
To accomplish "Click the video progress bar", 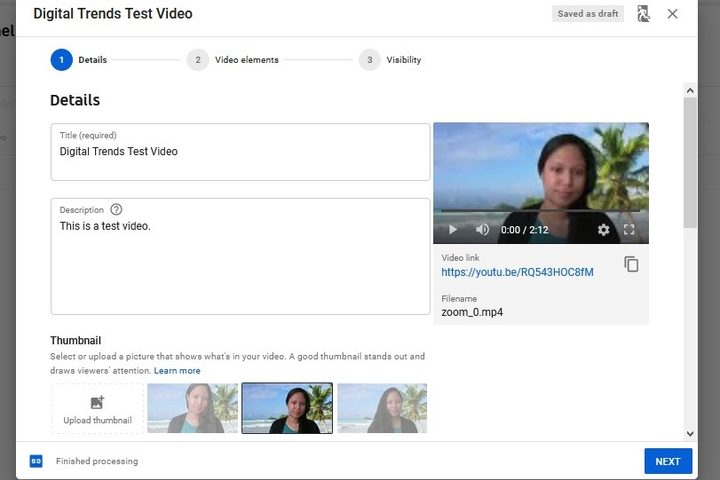I will pyautogui.click(x=540, y=211).
